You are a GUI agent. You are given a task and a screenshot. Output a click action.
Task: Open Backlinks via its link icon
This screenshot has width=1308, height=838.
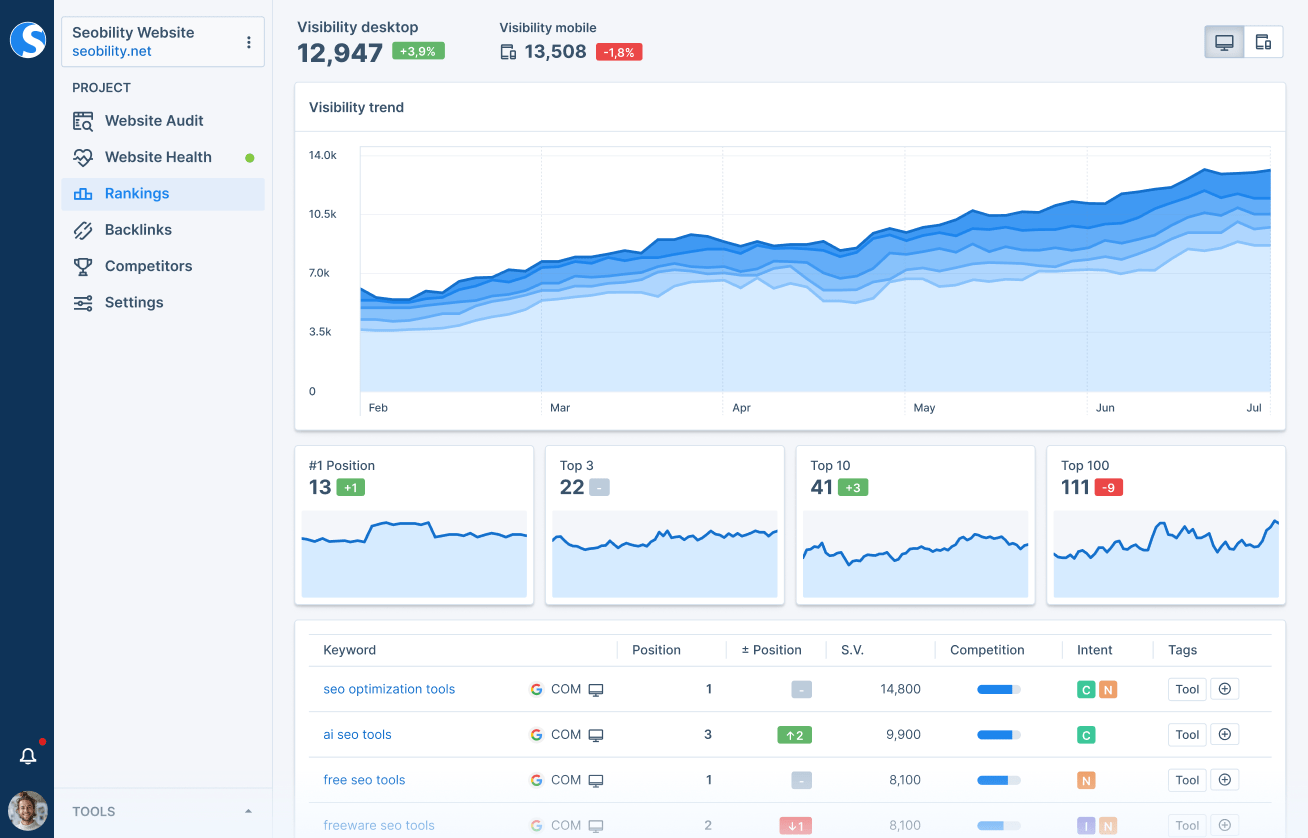point(84,229)
